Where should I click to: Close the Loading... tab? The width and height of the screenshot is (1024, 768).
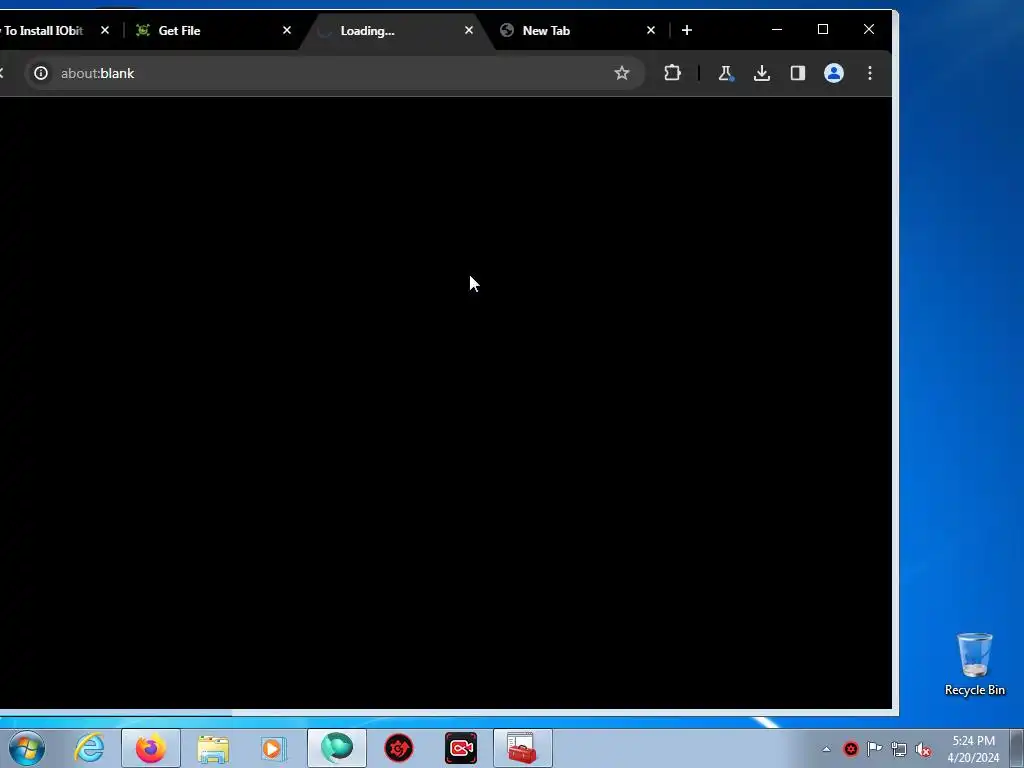pos(469,31)
